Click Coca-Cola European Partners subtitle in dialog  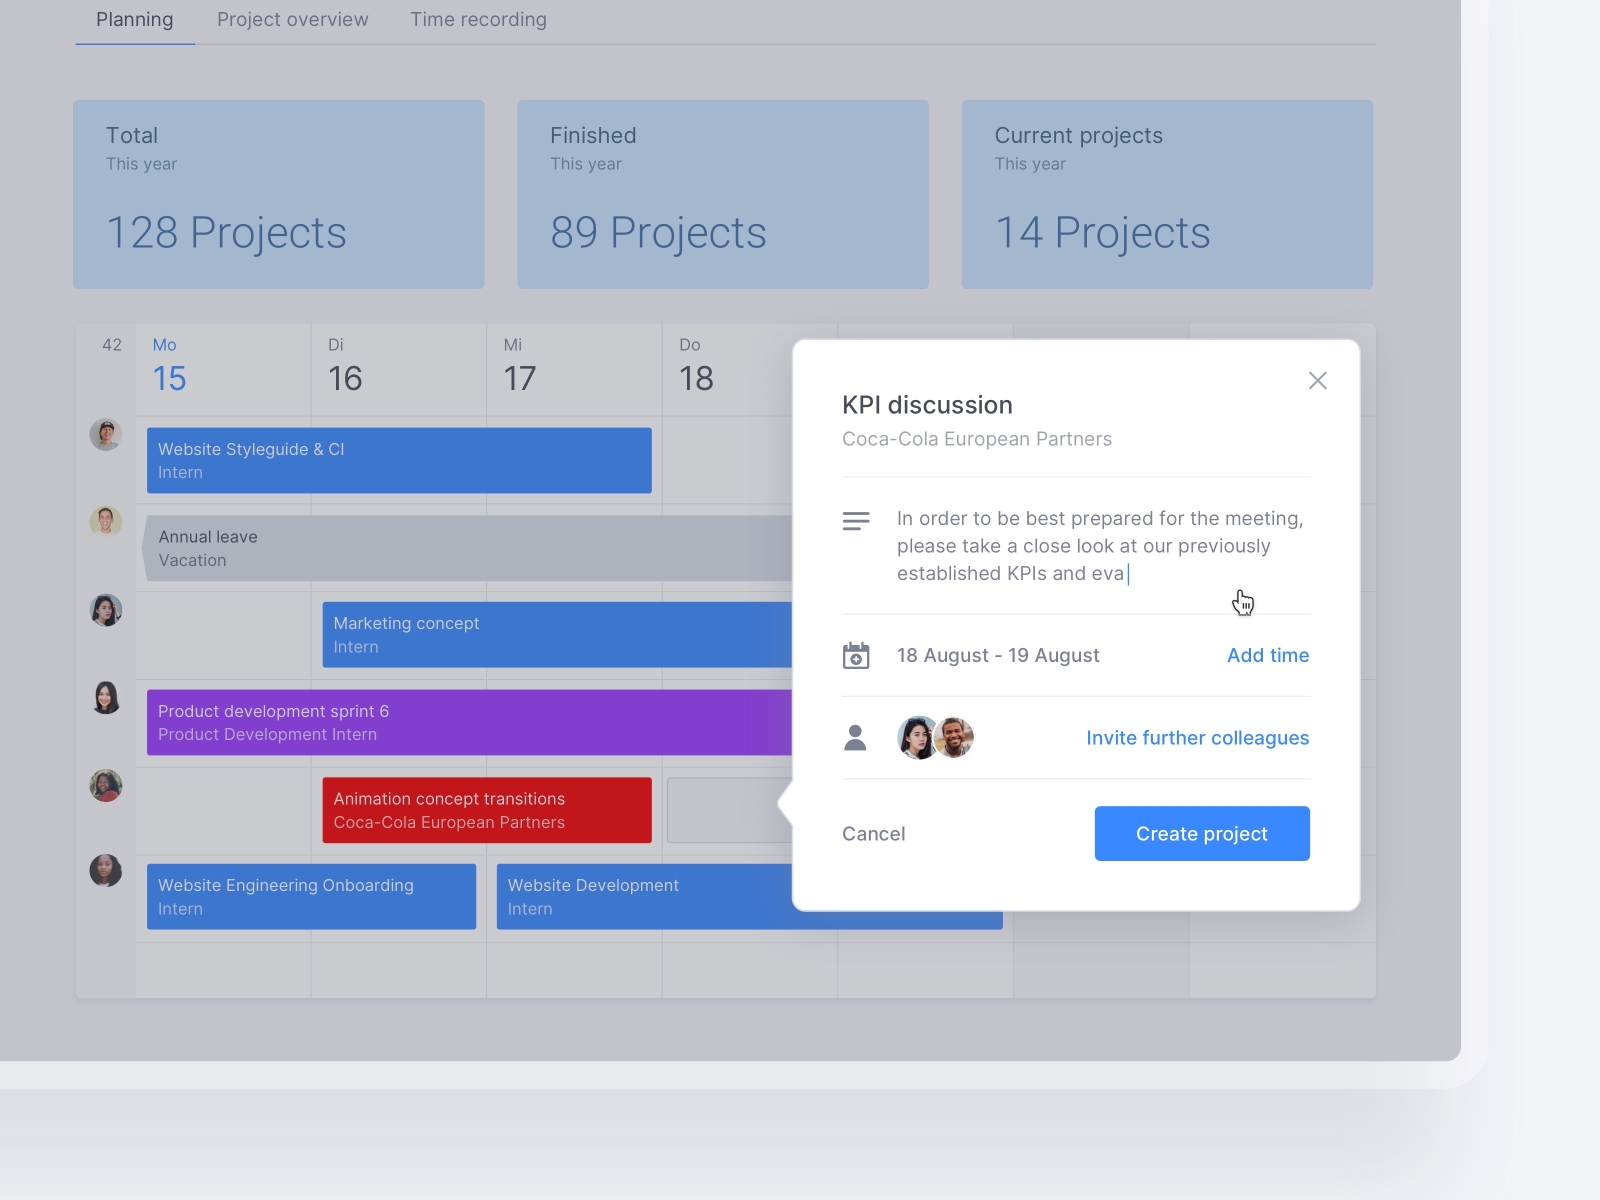click(976, 439)
